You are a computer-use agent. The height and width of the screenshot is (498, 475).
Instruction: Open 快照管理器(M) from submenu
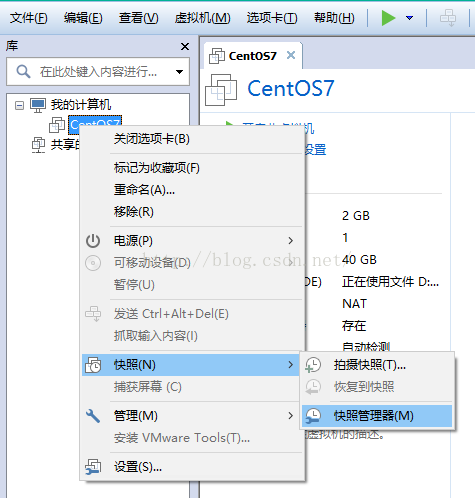coord(377,416)
